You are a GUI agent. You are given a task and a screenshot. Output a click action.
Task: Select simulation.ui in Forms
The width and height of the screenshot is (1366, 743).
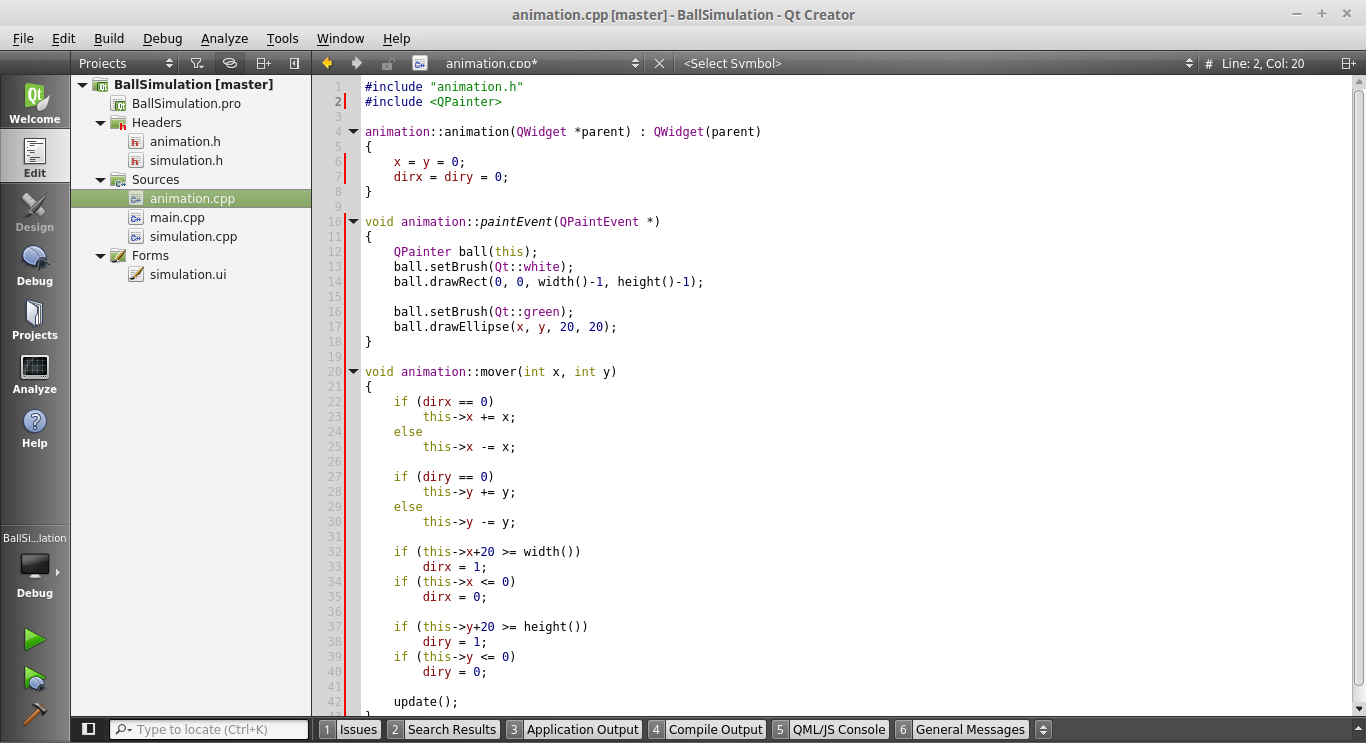click(188, 275)
